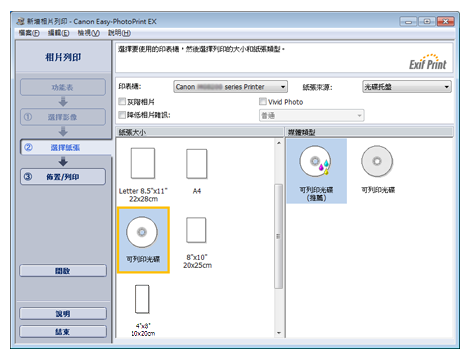Screen dimensions: 475x360
Task: Open the noise reduction level dropdown
Action: click(x=311, y=115)
